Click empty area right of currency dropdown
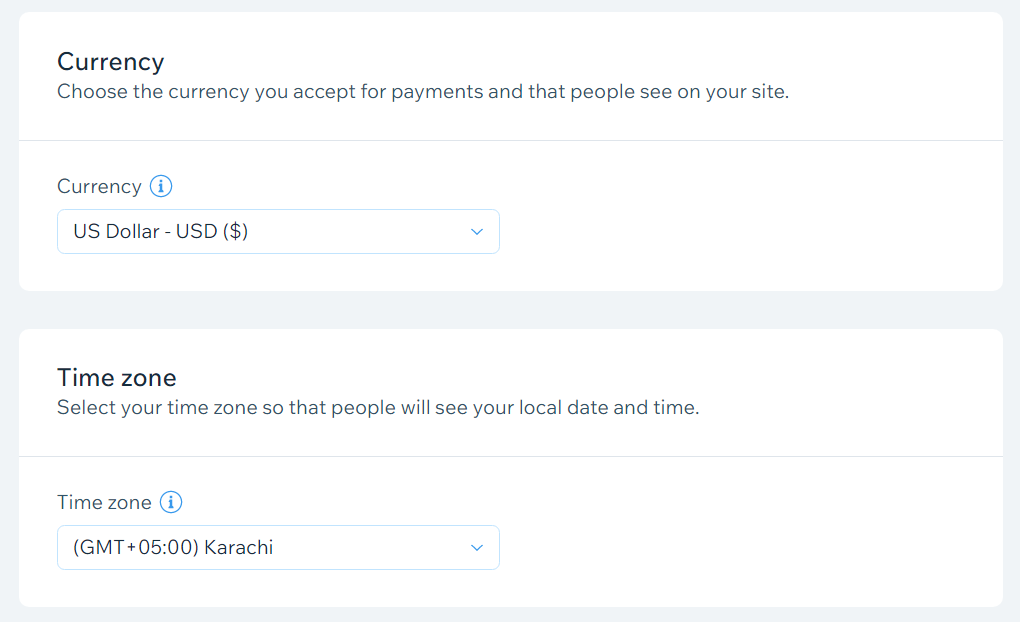1020x622 pixels. [x=748, y=232]
